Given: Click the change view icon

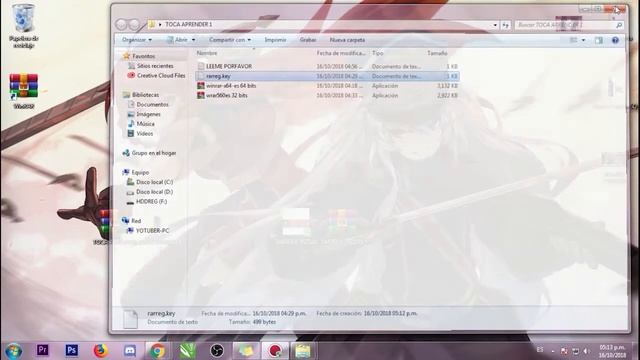Looking at the screenshot, I should coord(573,40).
